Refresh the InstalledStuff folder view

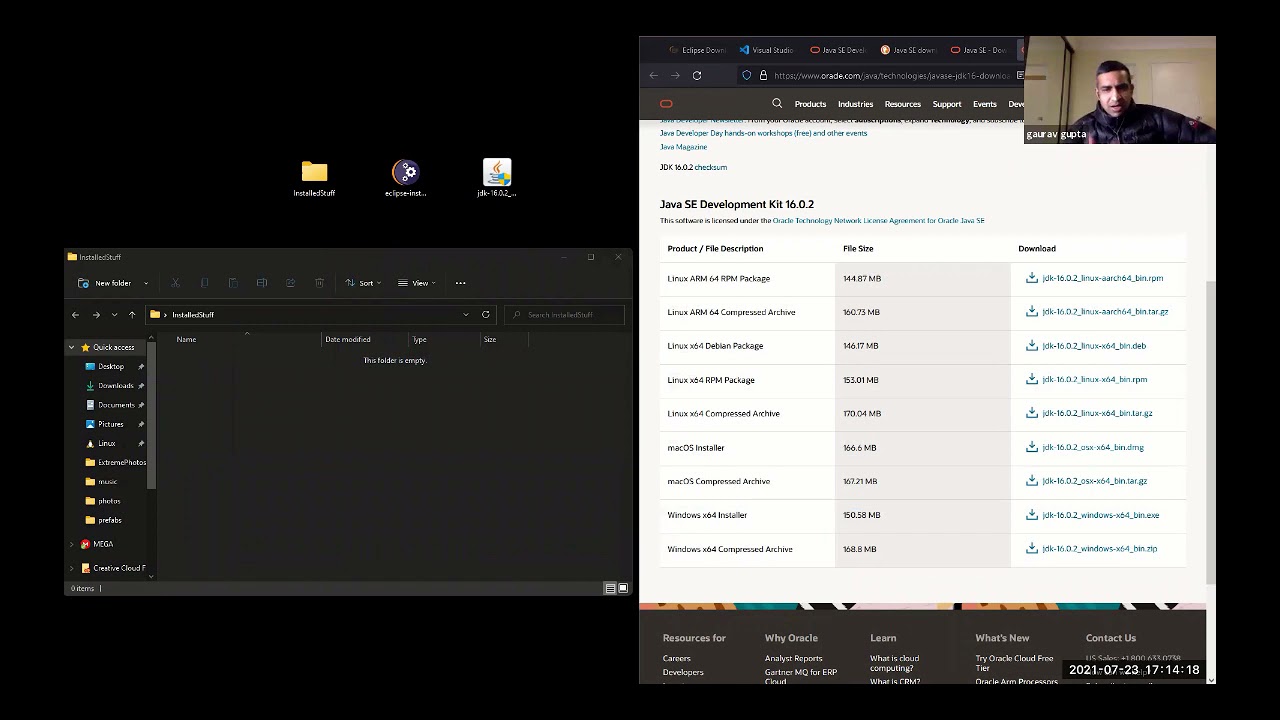point(486,315)
